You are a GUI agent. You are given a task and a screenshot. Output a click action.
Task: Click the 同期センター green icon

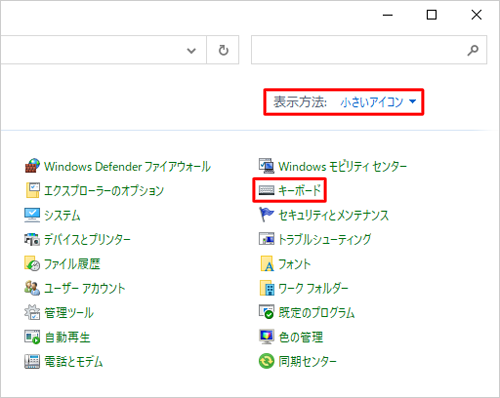pyautogui.click(x=267, y=361)
